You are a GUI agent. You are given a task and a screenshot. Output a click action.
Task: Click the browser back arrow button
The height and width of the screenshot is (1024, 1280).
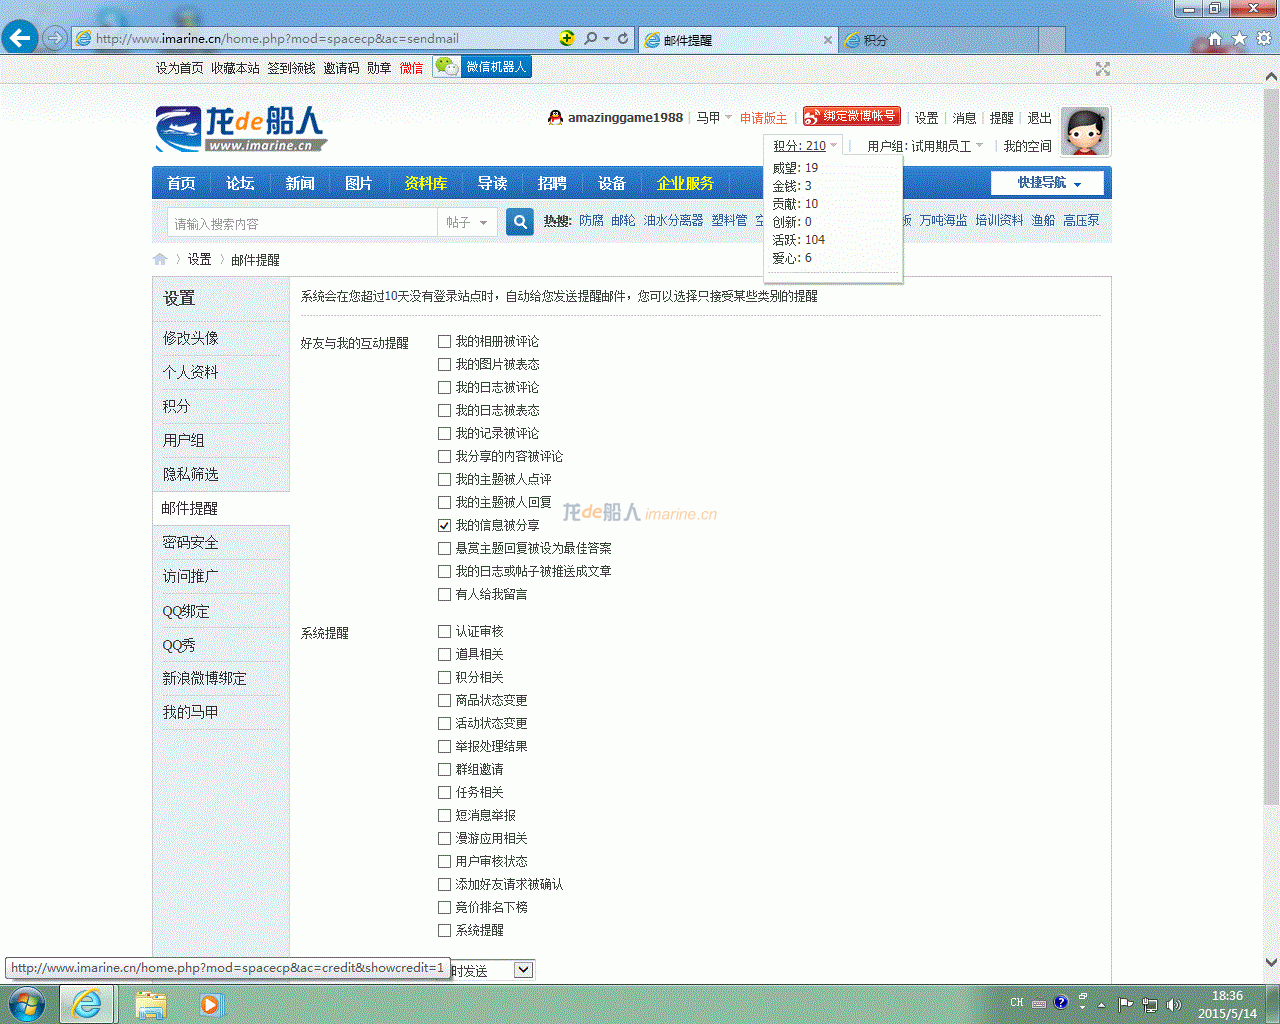[20, 38]
